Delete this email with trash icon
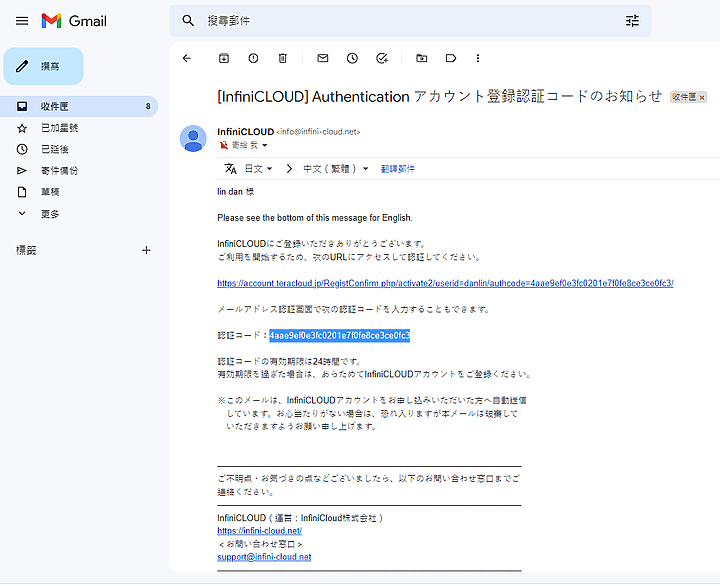 (282, 58)
